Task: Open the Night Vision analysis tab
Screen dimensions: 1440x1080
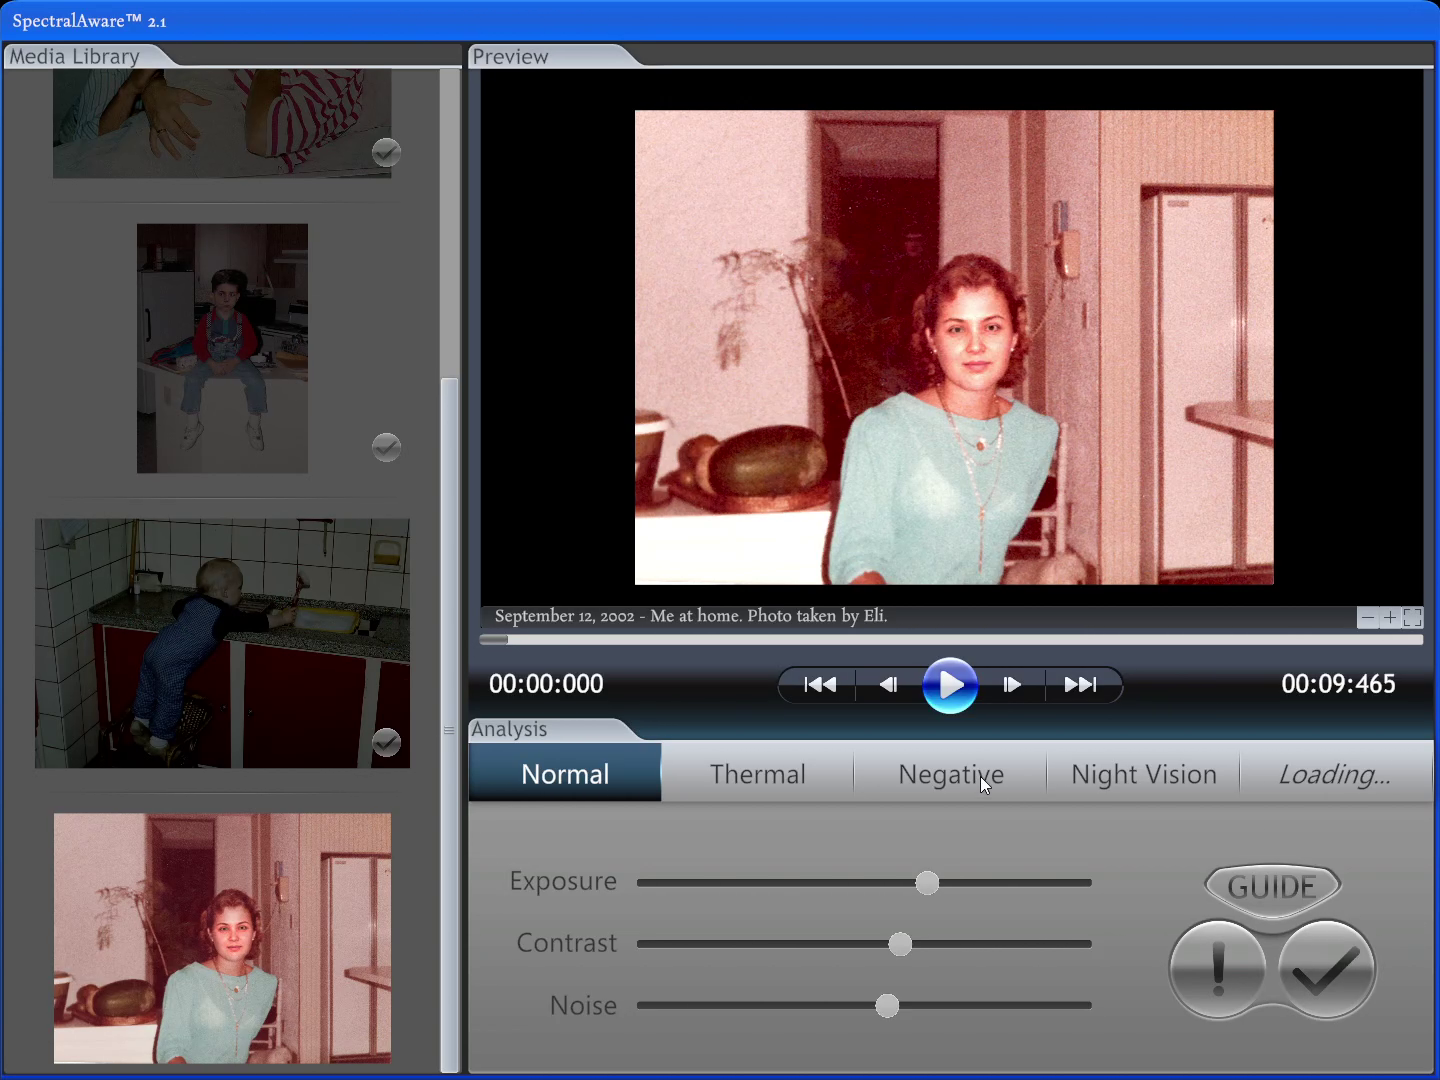Action: [x=1144, y=774]
